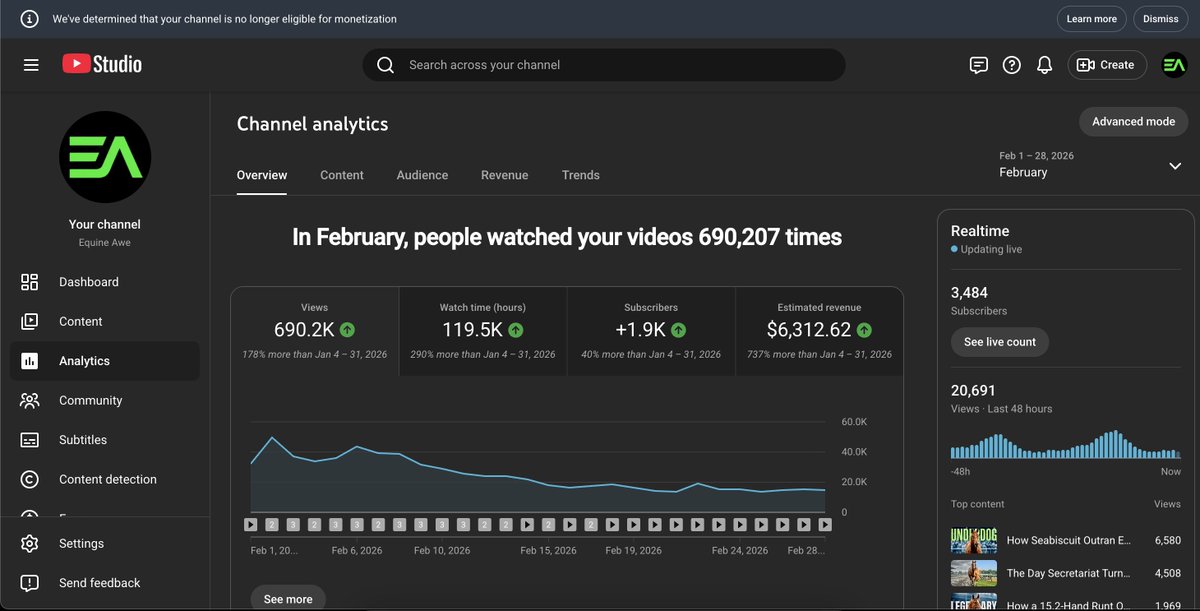Switch to the Trends tab
The image size is (1200, 611).
581,175
